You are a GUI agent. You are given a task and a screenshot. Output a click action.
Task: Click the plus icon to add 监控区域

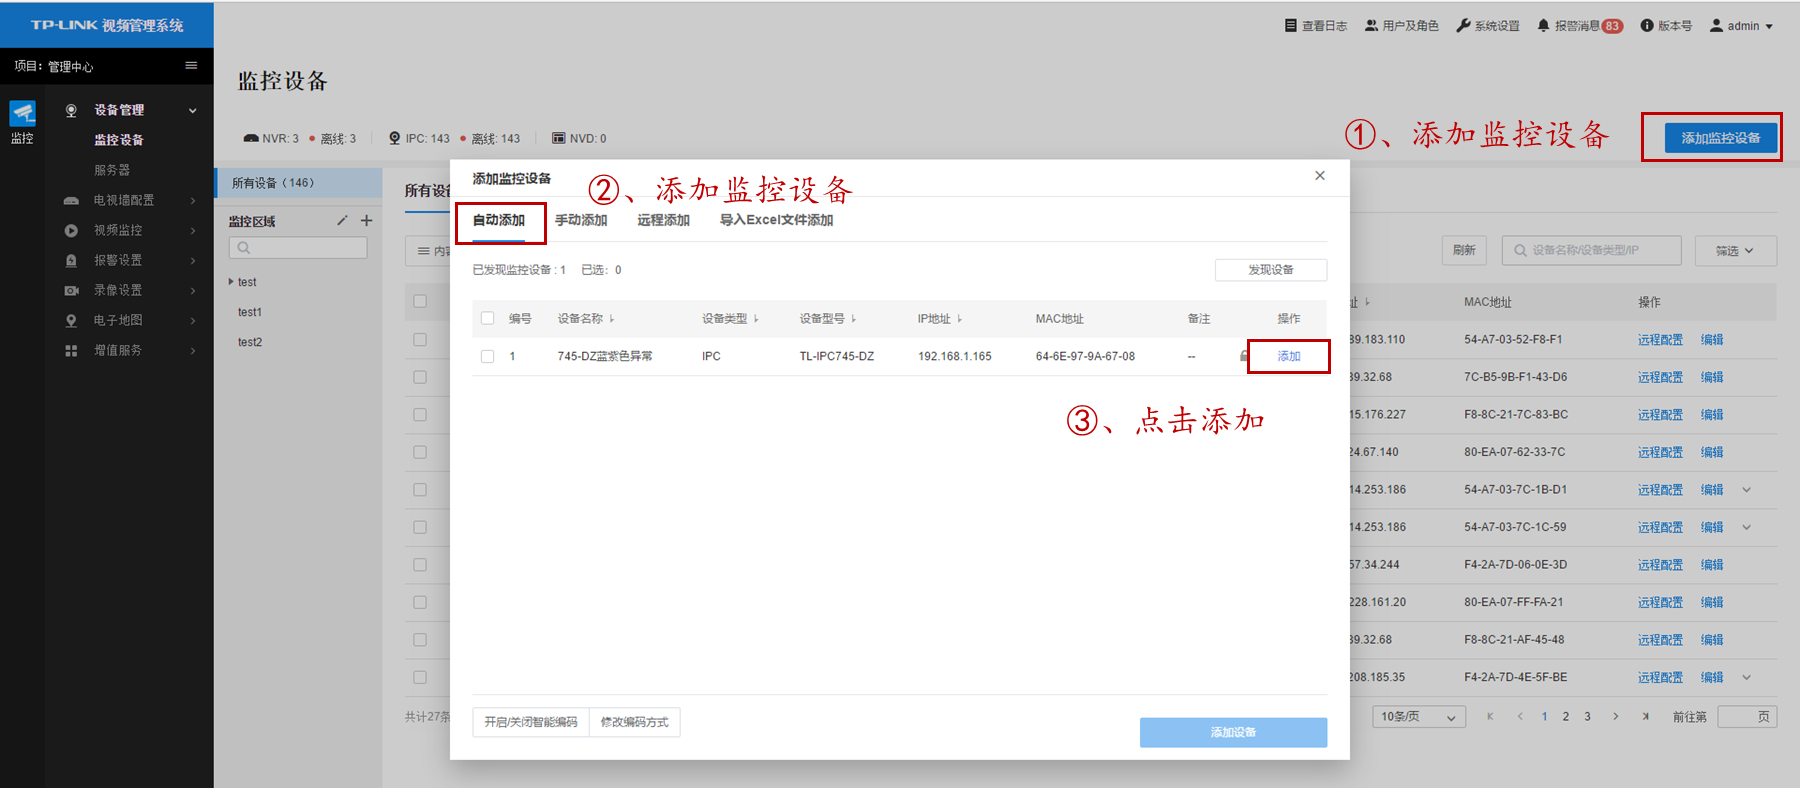coord(366,221)
